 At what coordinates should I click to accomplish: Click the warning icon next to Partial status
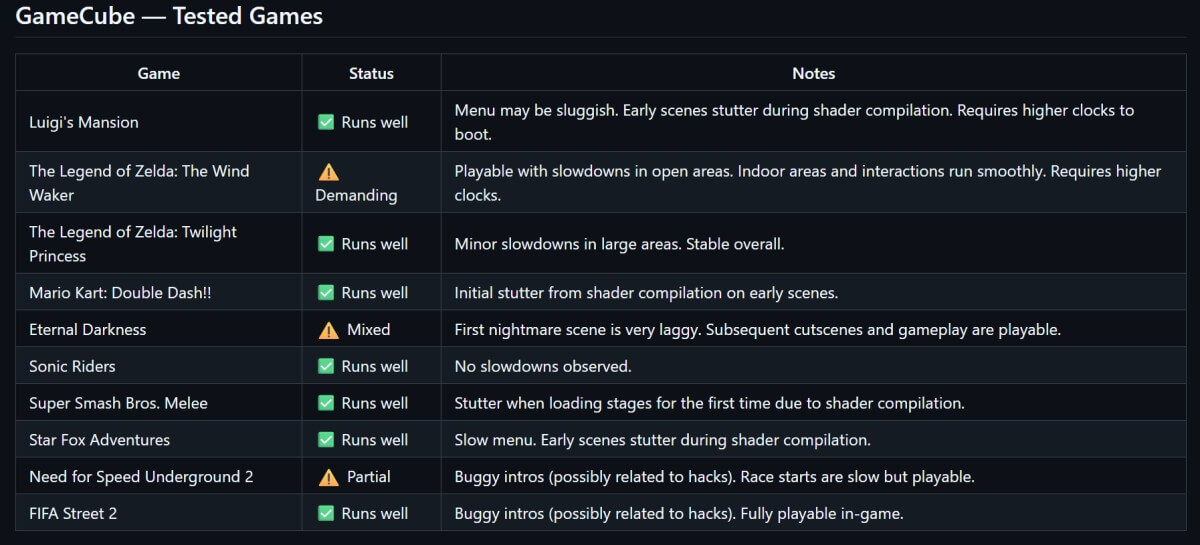(328, 477)
